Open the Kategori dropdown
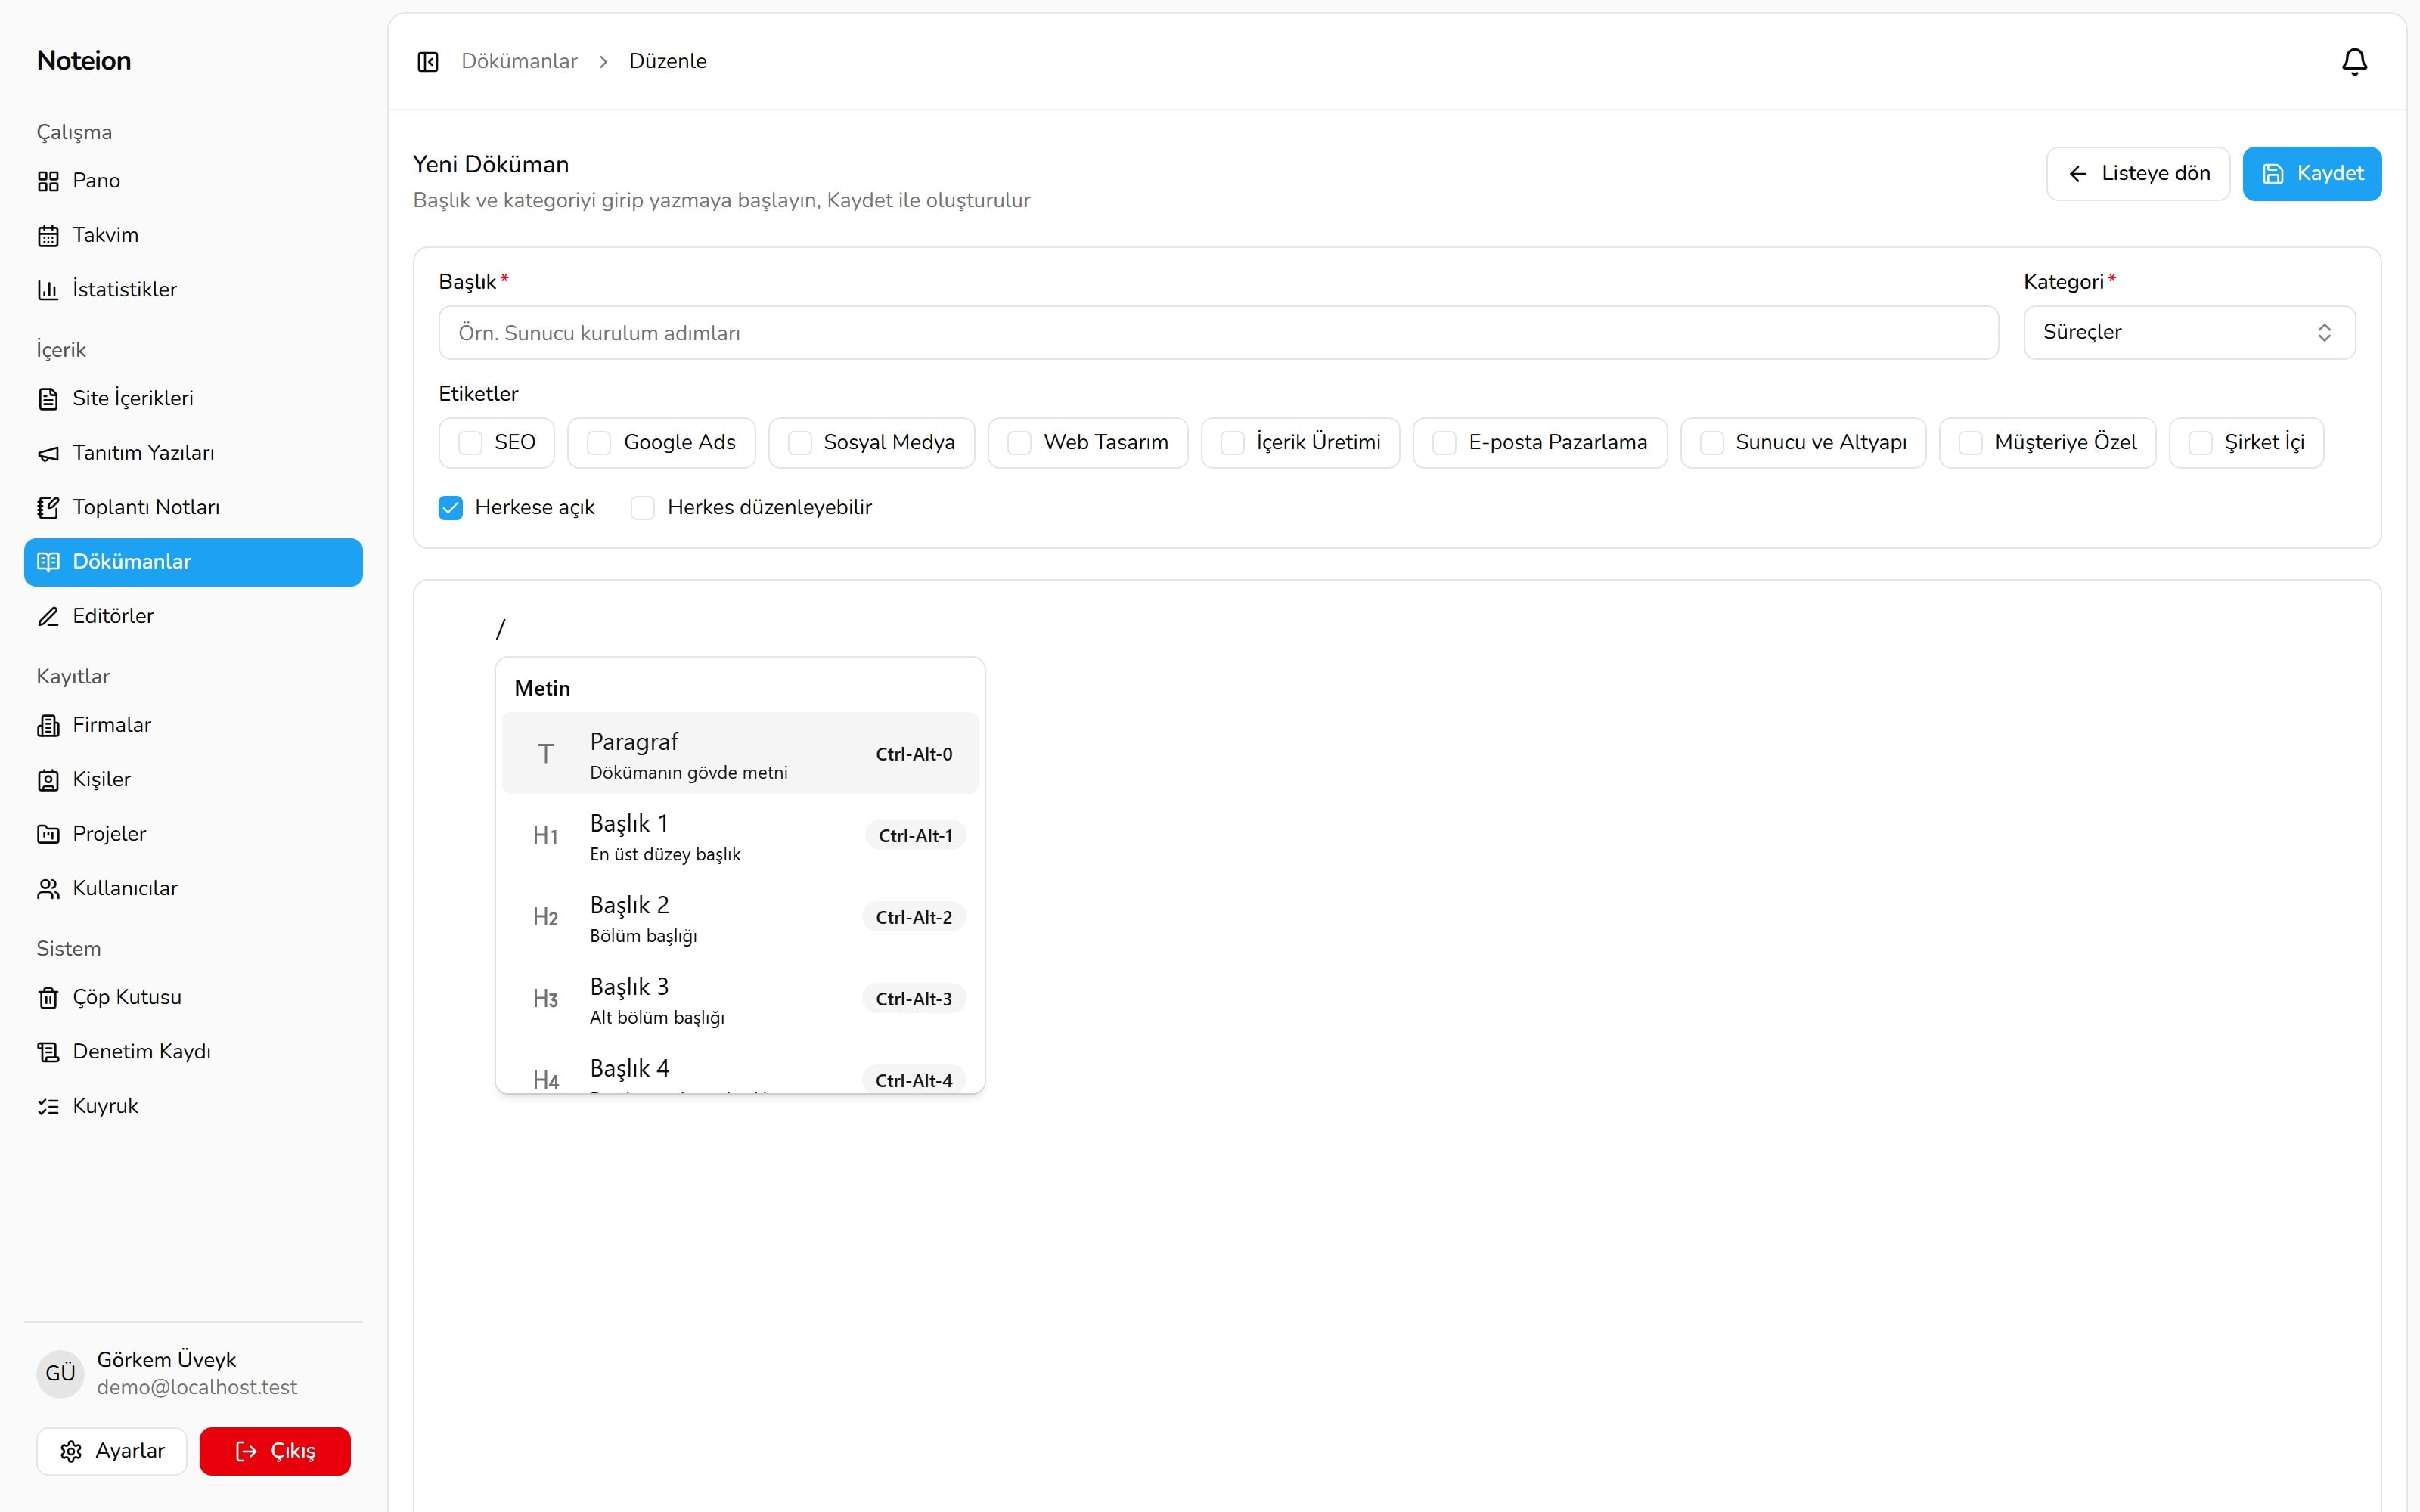 (x=2189, y=332)
